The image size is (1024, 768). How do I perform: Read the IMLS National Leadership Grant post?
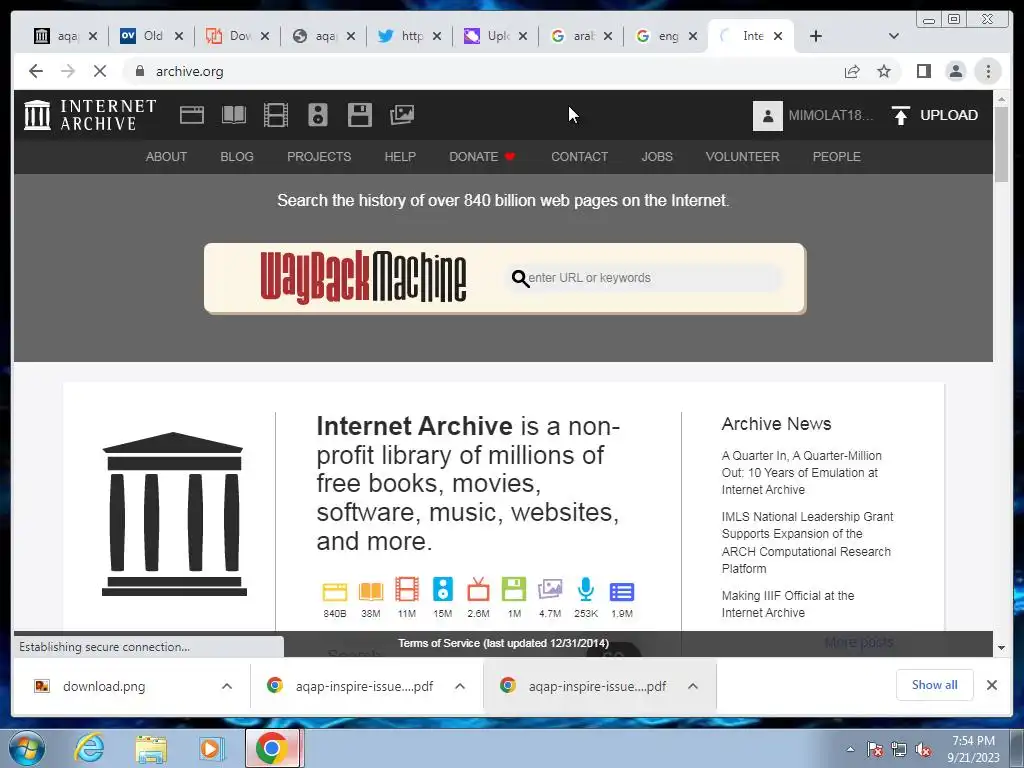[x=807, y=543]
